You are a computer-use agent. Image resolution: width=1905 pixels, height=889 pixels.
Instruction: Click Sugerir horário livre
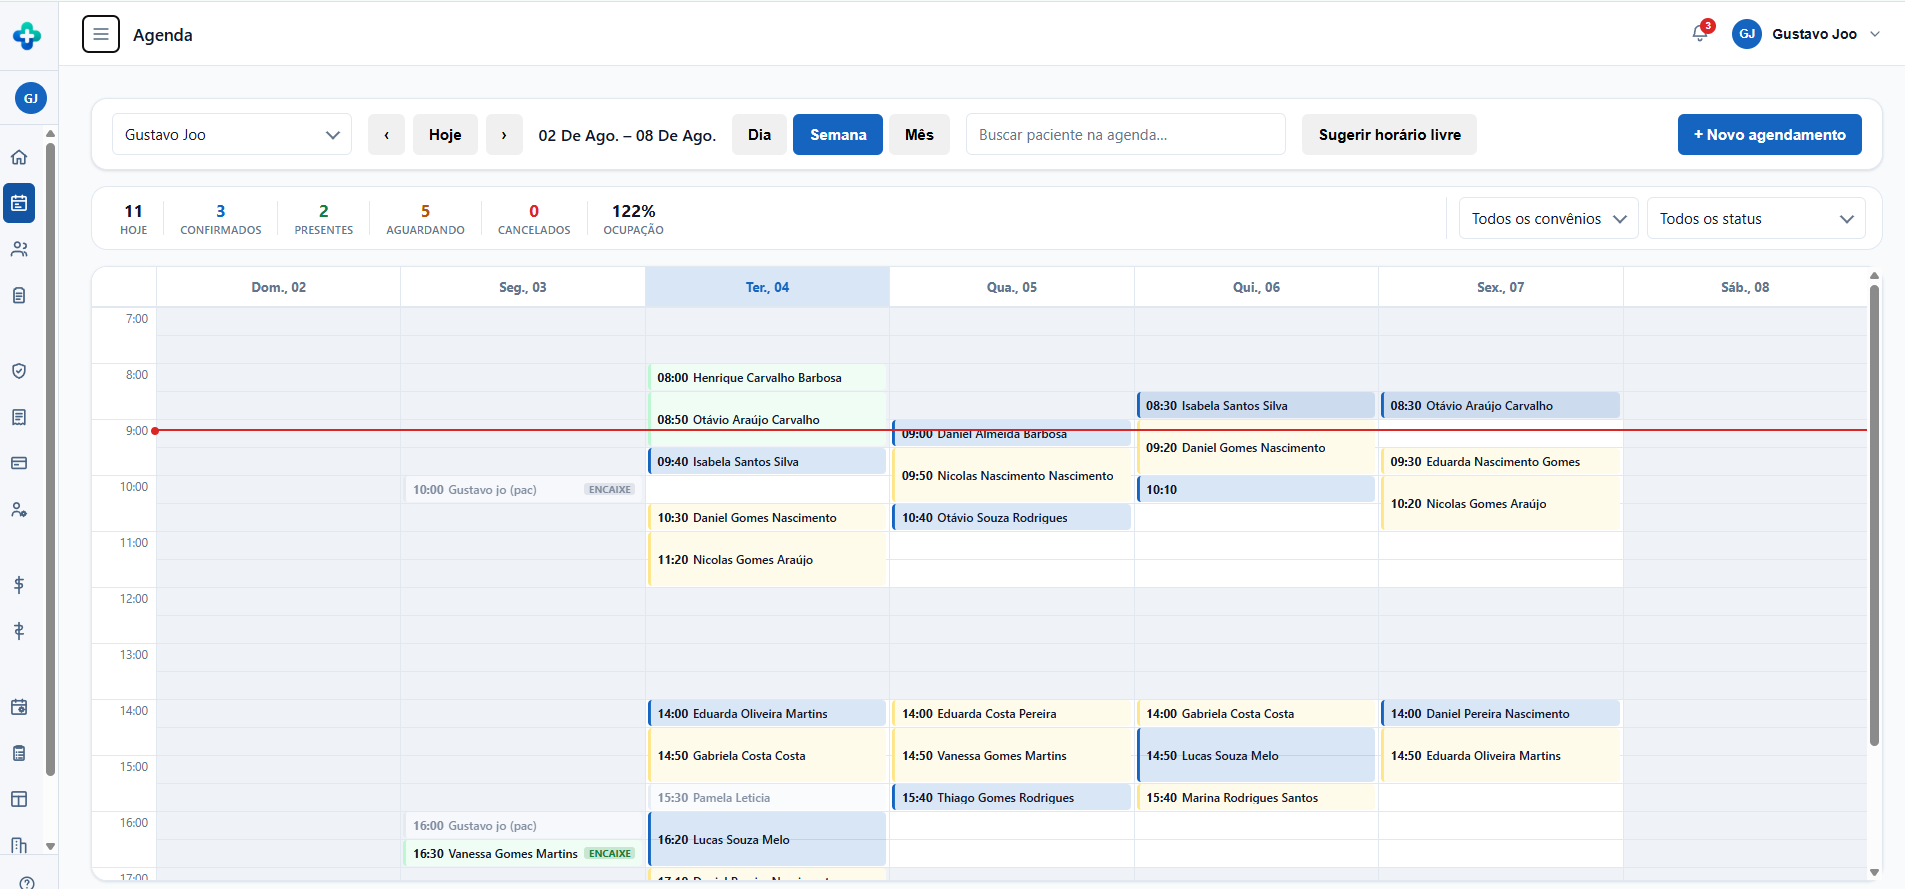[x=1389, y=135]
